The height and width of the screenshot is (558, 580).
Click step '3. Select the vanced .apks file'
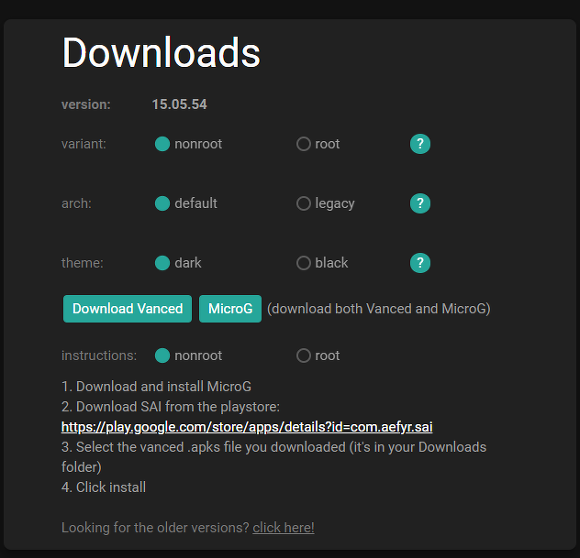(274, 457)
